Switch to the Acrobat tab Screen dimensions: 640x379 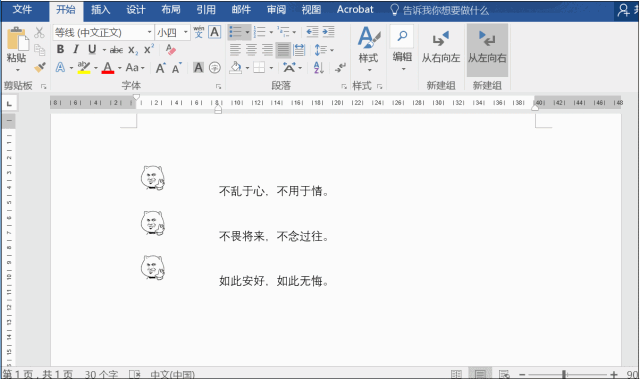[355, 9]
